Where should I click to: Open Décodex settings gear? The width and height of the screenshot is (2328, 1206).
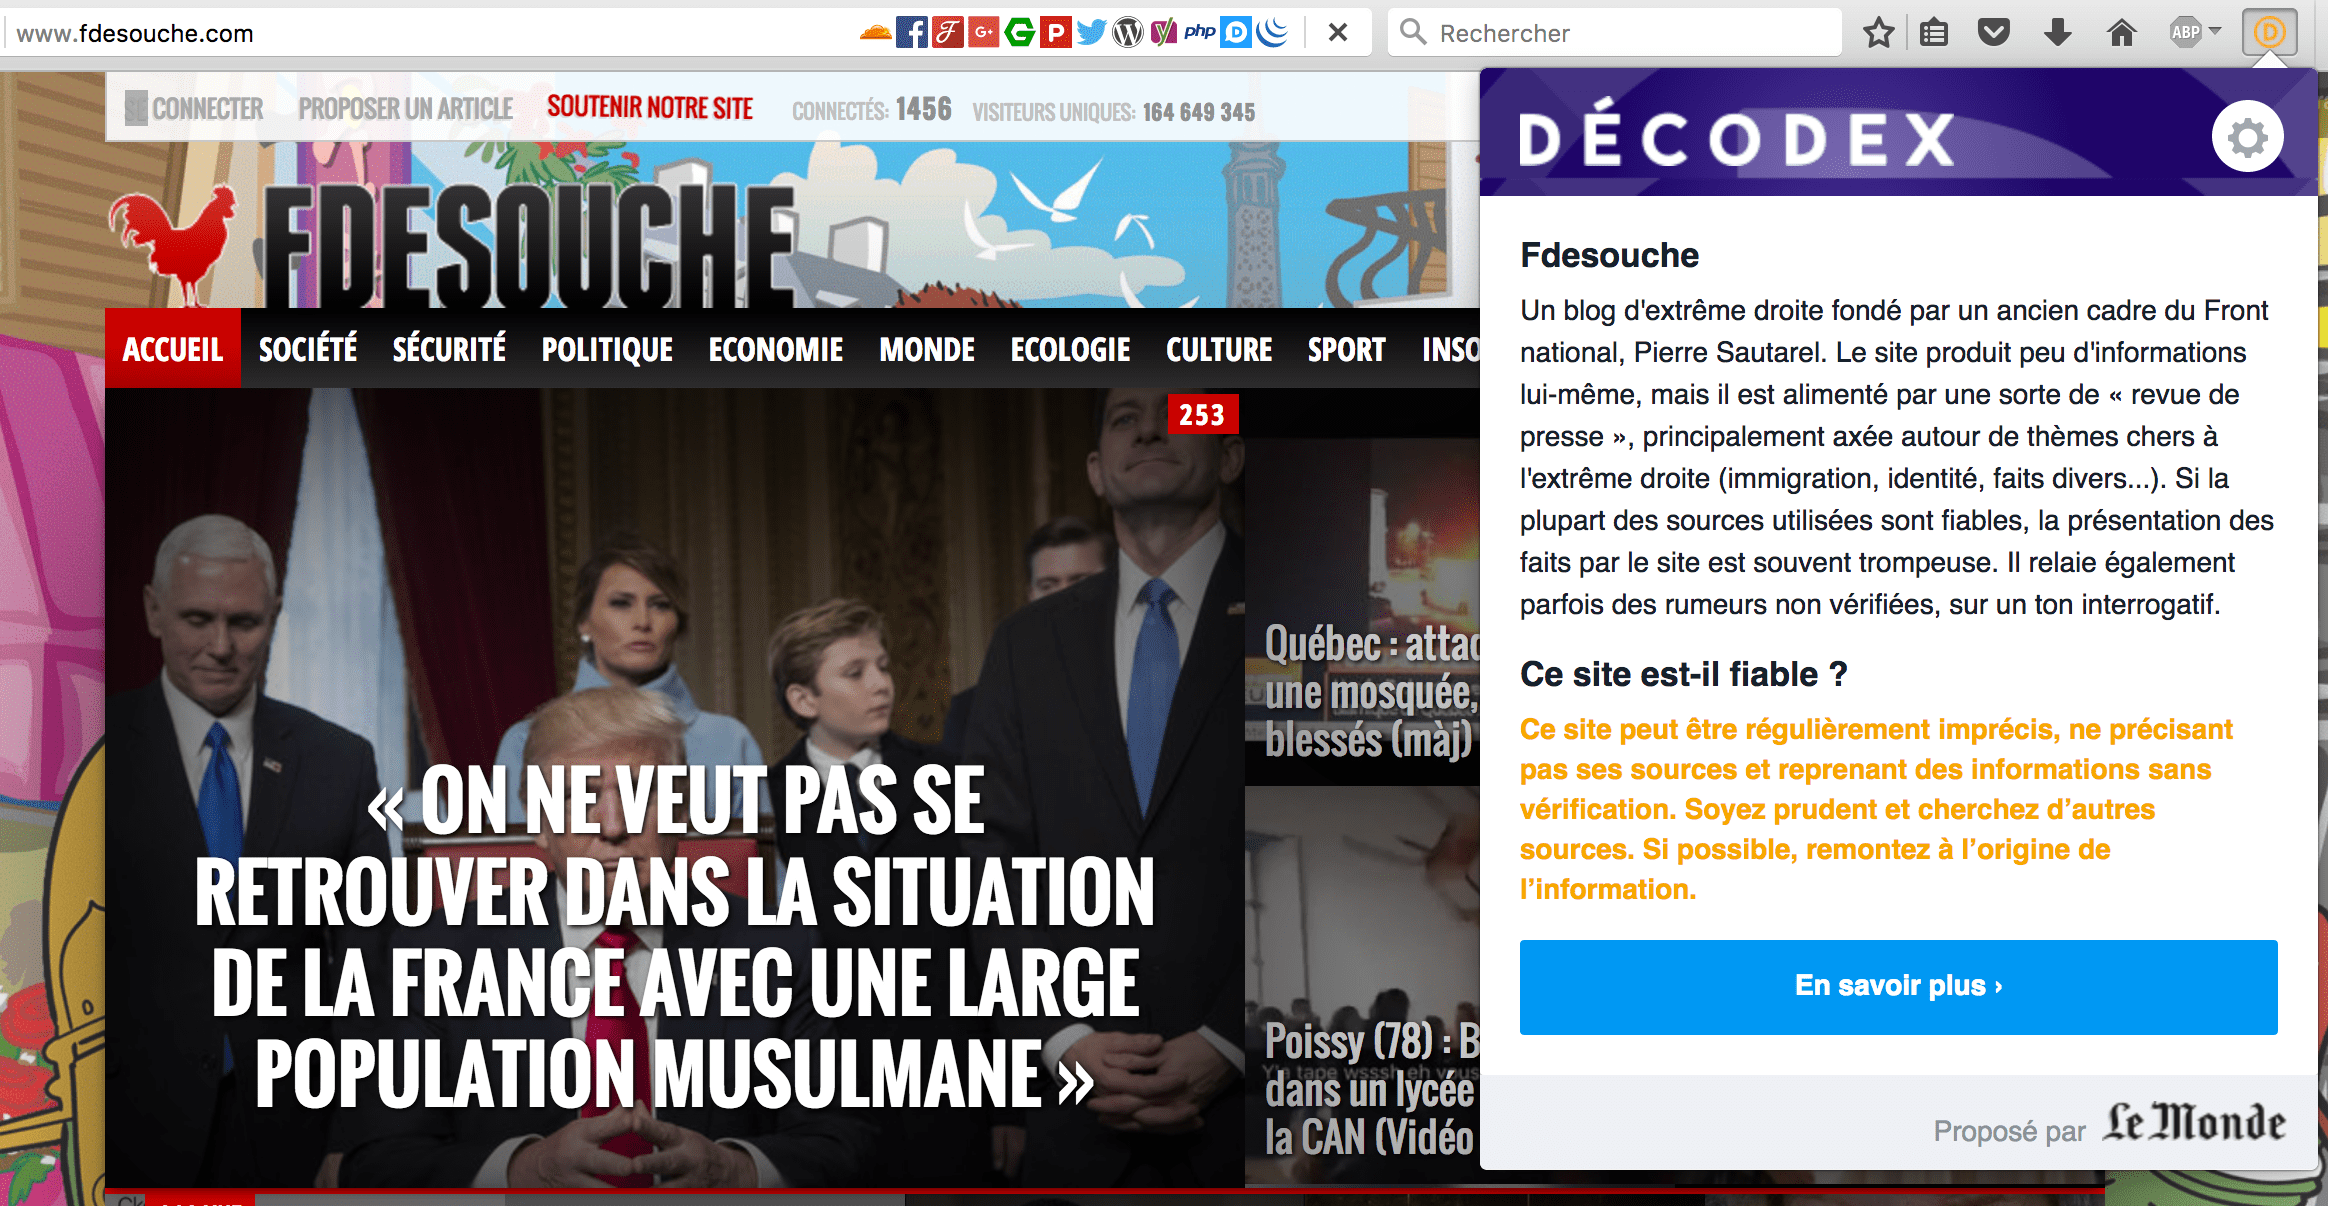click(x=2246, y=138)
